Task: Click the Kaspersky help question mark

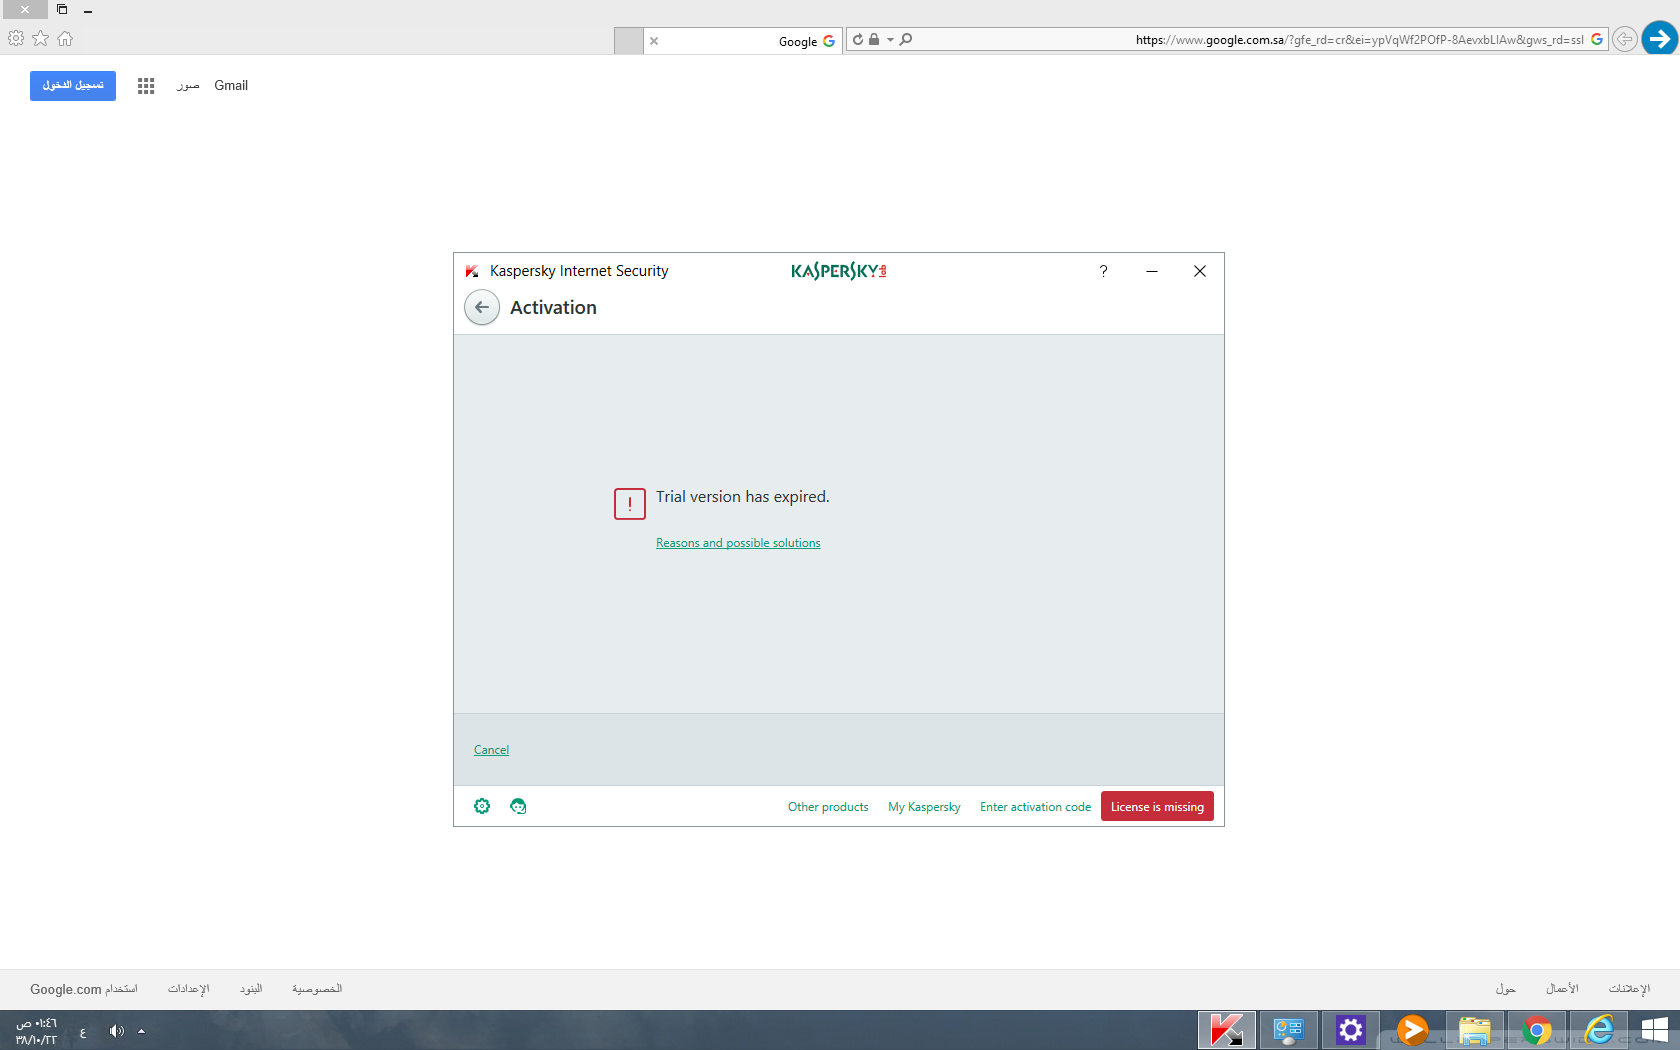Action: click(x=1103, y=271)
